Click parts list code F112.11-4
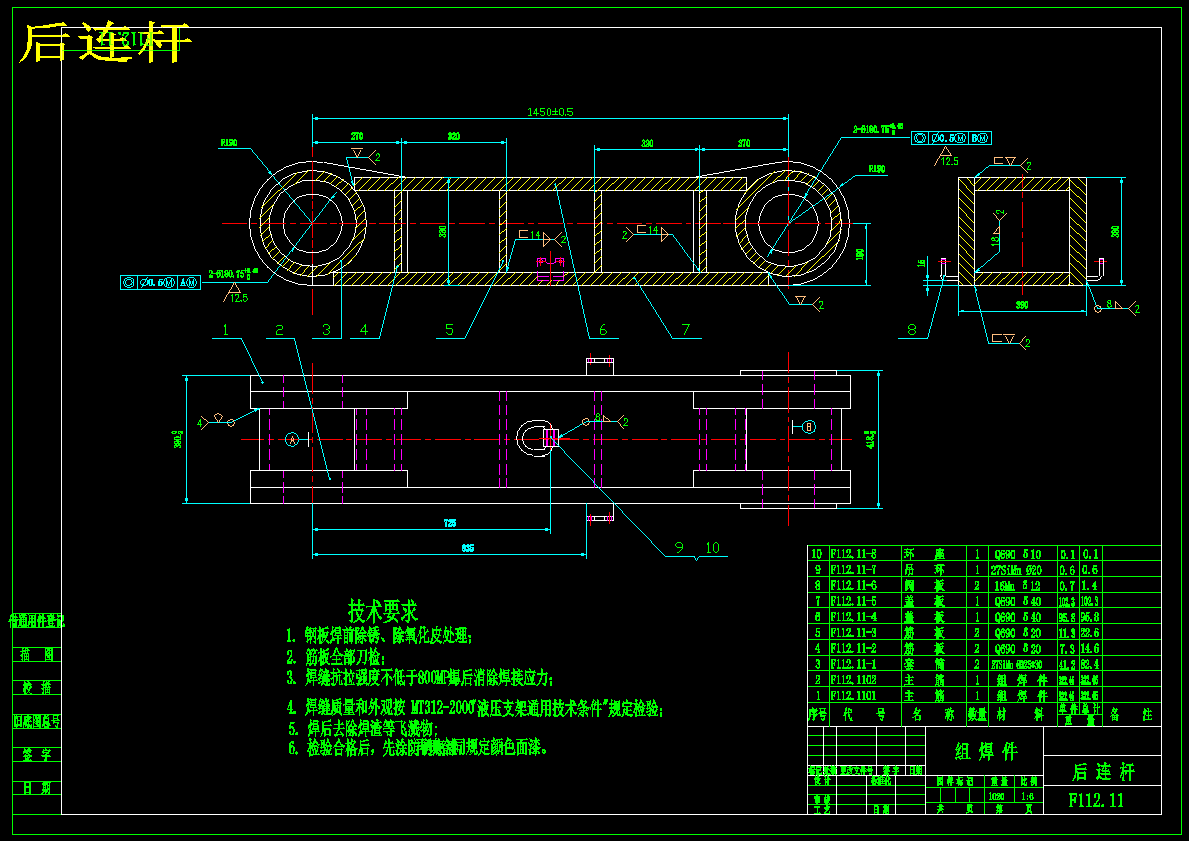 point(854,617)
